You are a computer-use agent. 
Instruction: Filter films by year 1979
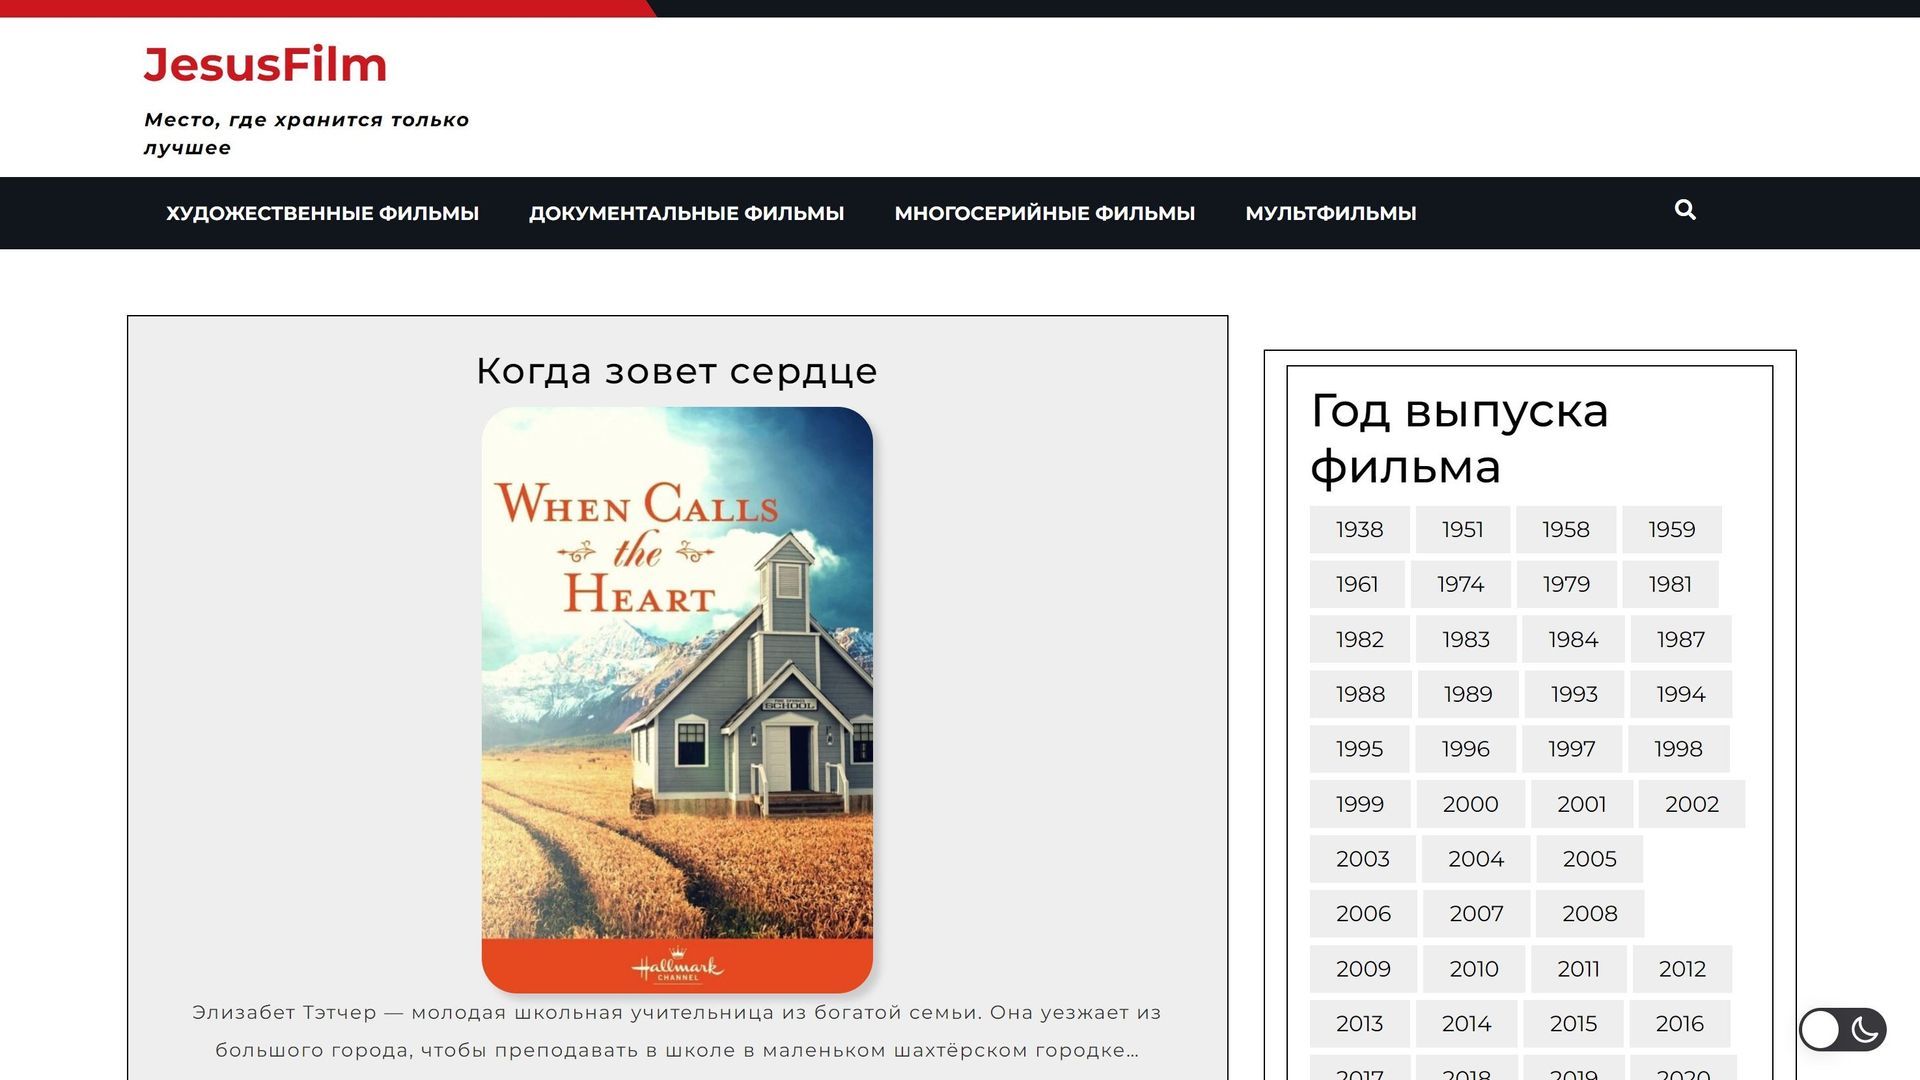[1566, 584]
